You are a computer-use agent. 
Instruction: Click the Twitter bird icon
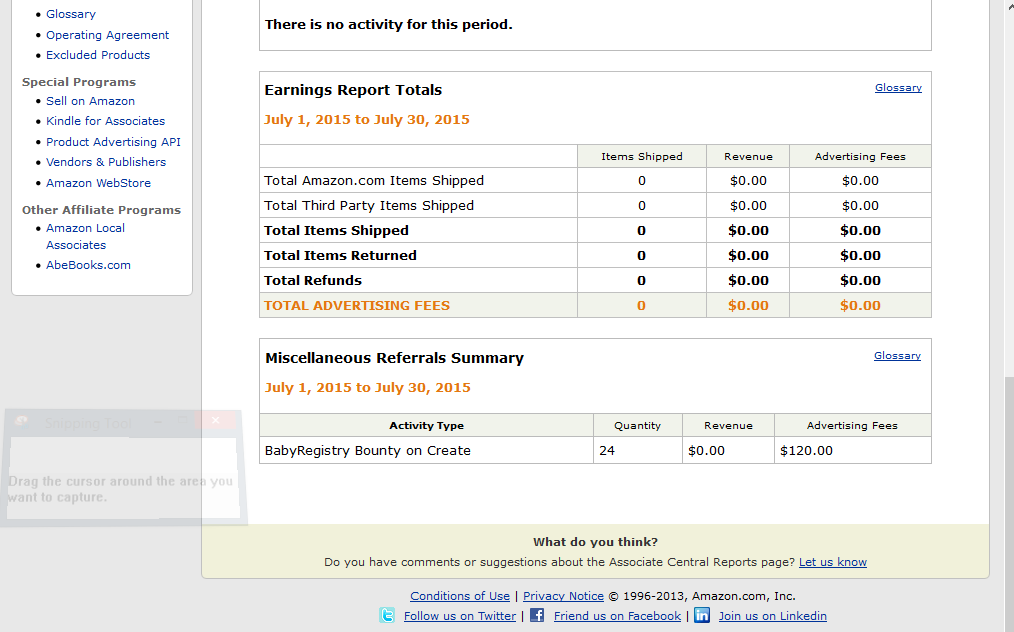387,615
